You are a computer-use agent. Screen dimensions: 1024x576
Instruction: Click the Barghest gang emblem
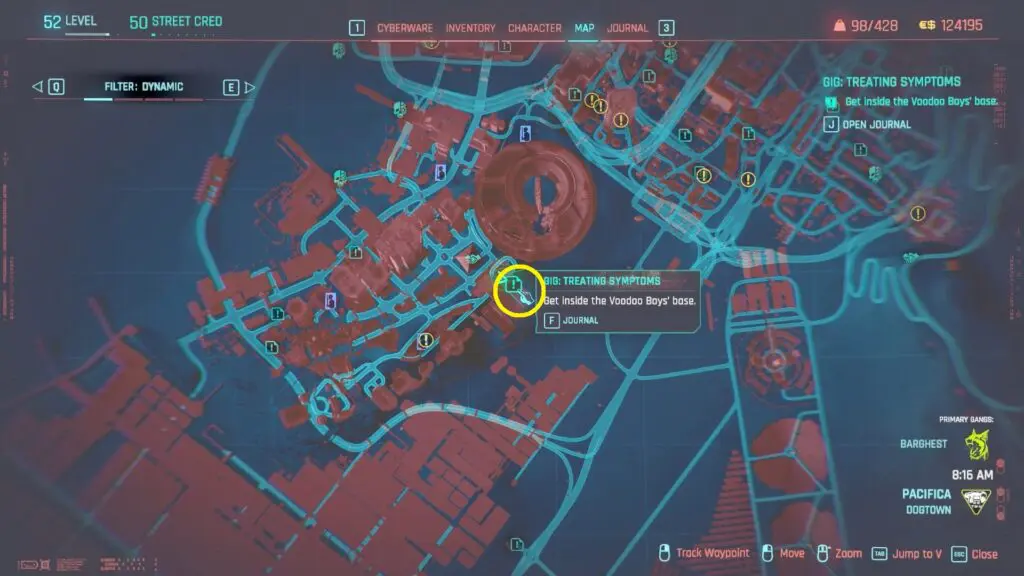click(x=978, y=443)
